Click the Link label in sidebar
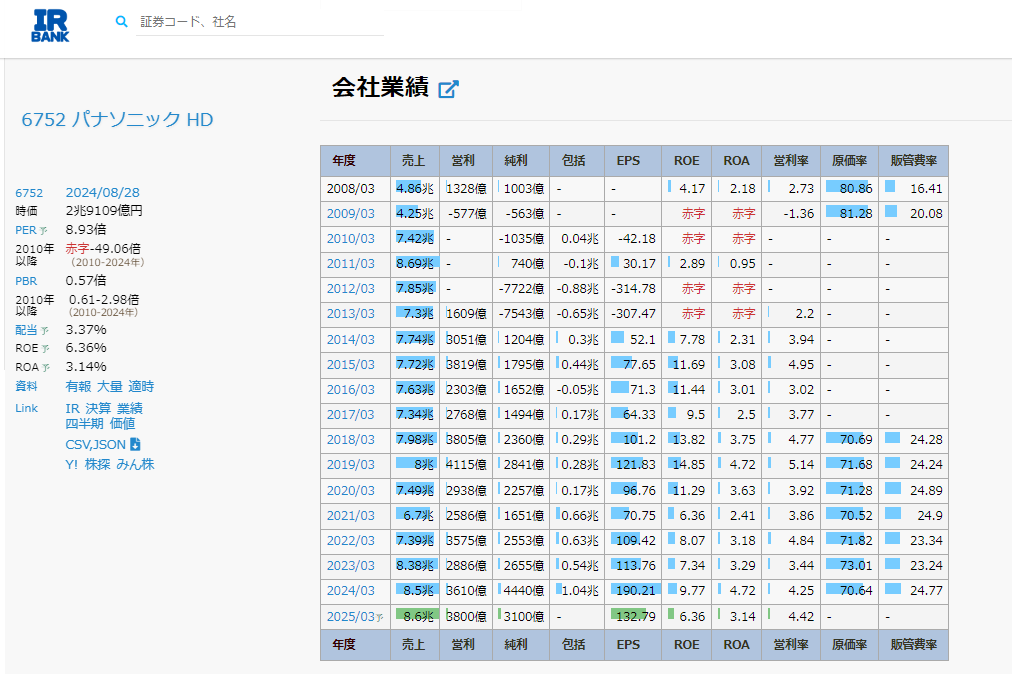Screen dimensions: 1012x674 26,408
